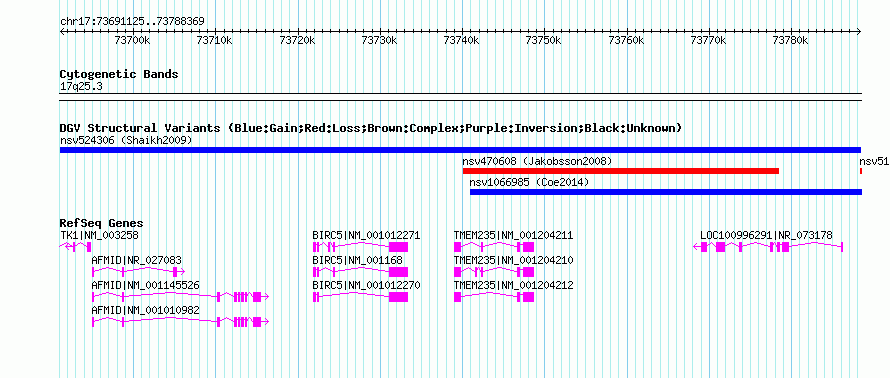Viewport: 890px width, 378px height.
Task: Select the AFMID NM_001010982 transcript glyph
Action: (179, 321)
